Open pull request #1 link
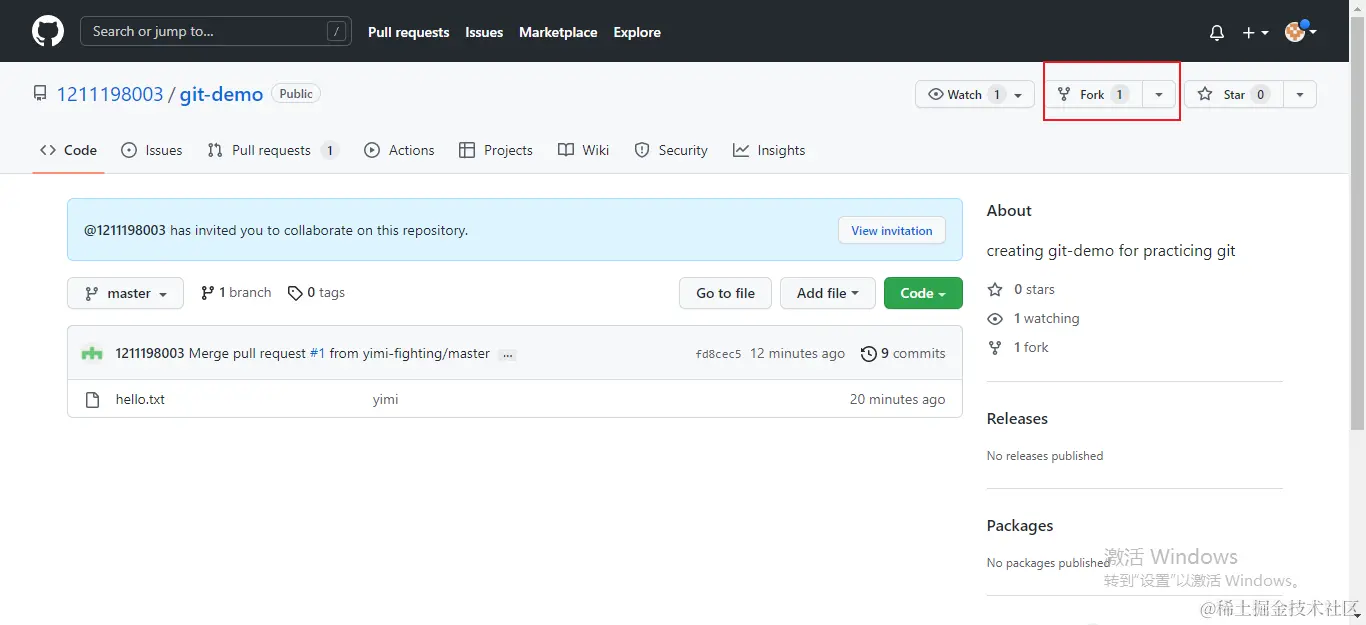 pos(317,353)
